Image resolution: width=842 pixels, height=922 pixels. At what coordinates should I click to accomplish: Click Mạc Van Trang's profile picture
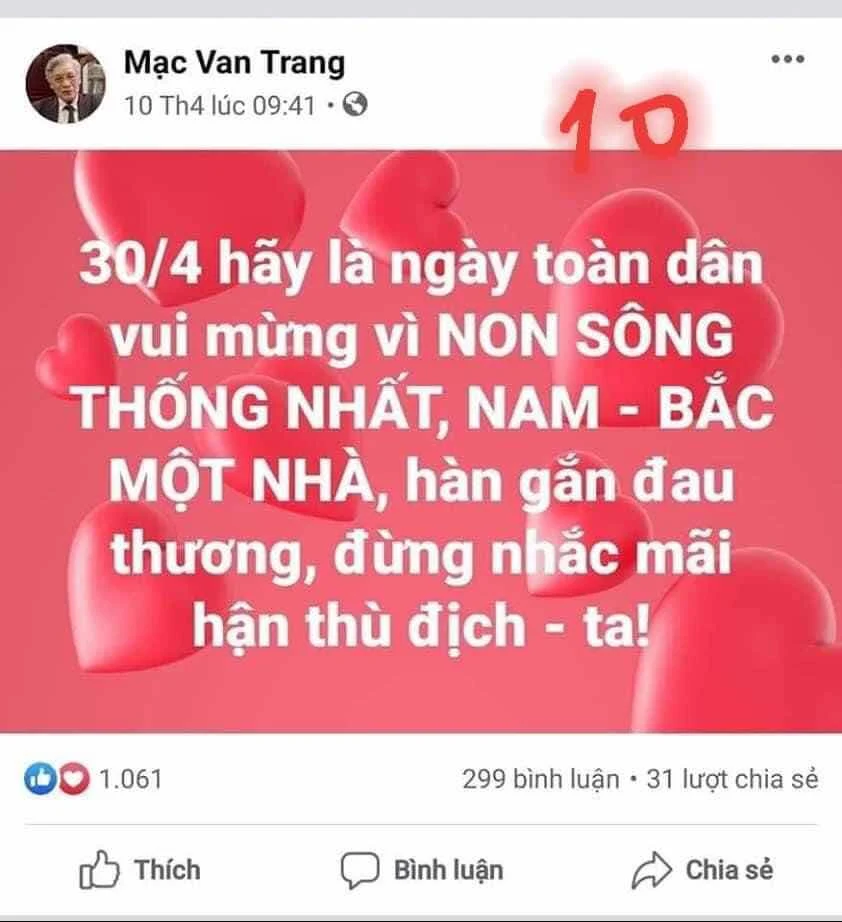click(65, 83)
